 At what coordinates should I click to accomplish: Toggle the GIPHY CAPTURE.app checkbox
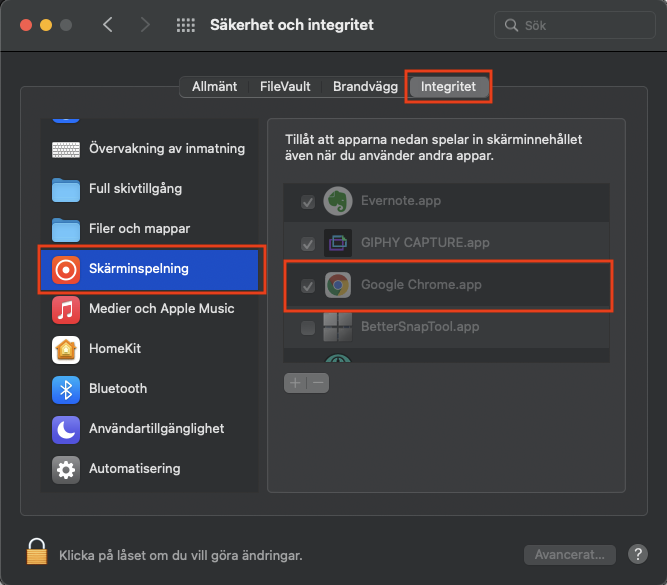[x=308, y=243]
